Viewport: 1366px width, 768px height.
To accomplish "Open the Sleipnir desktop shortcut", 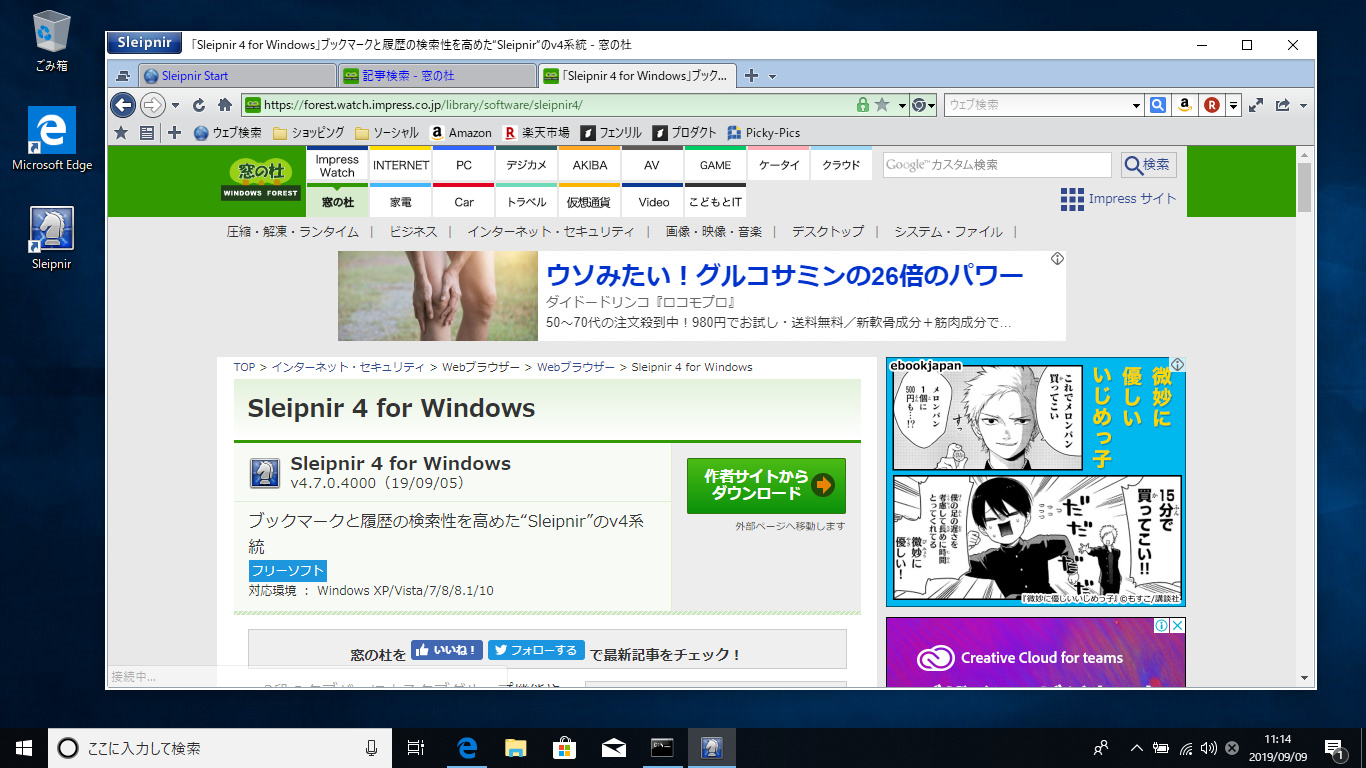I will 52,240.
